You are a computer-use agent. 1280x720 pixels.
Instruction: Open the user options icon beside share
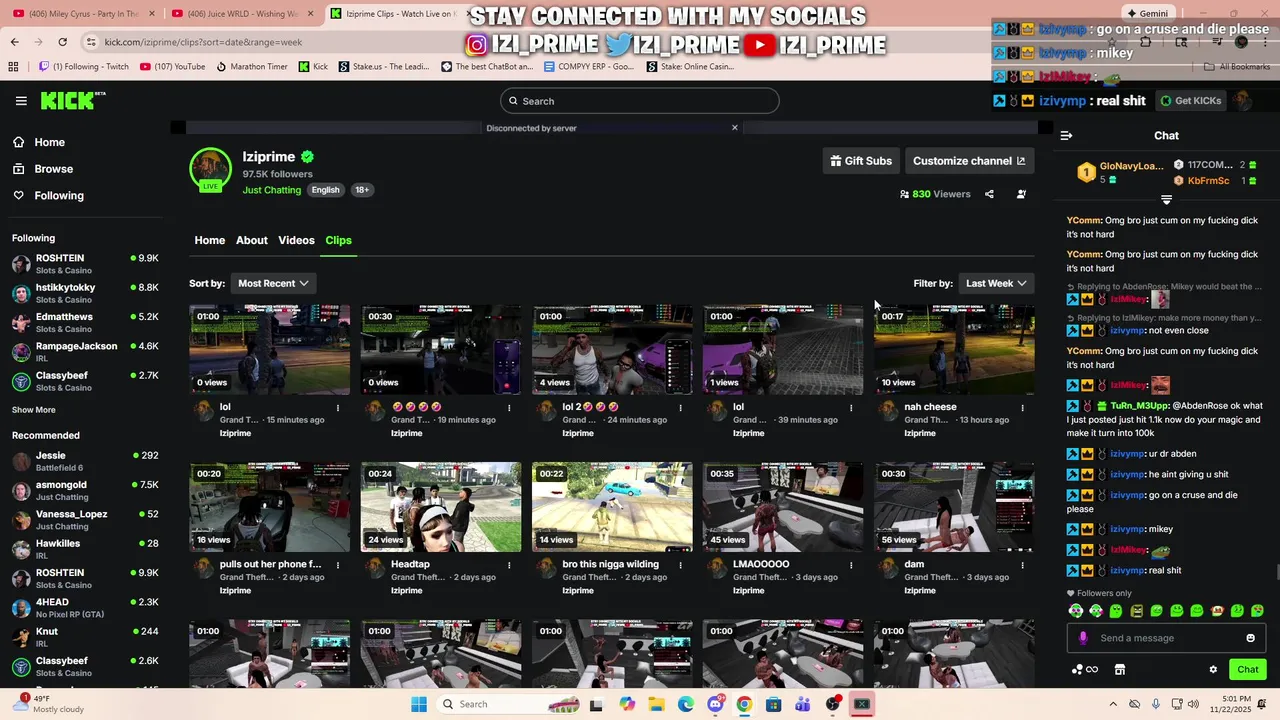click(1021, 194)
